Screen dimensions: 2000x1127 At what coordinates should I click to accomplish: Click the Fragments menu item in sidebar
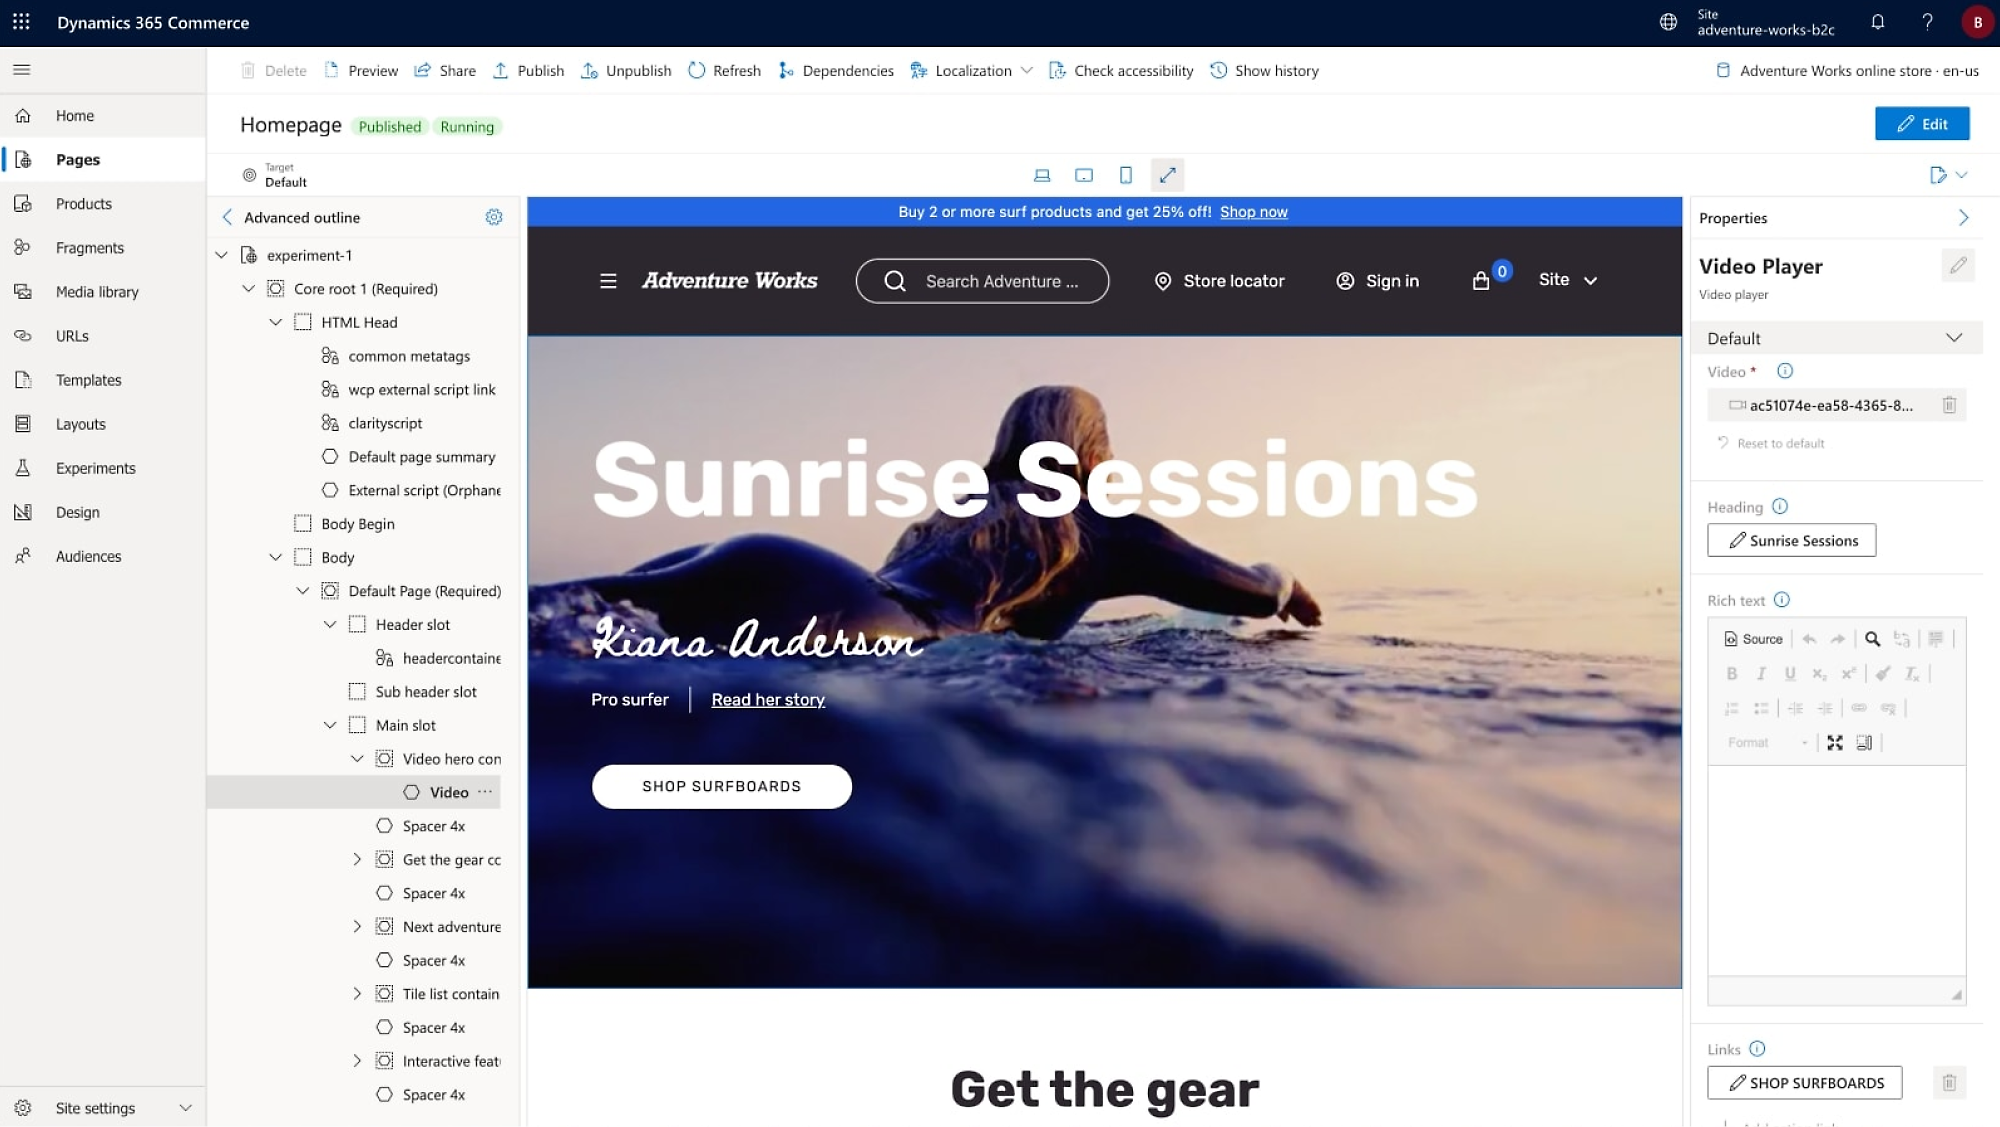[x=89, y=246]
